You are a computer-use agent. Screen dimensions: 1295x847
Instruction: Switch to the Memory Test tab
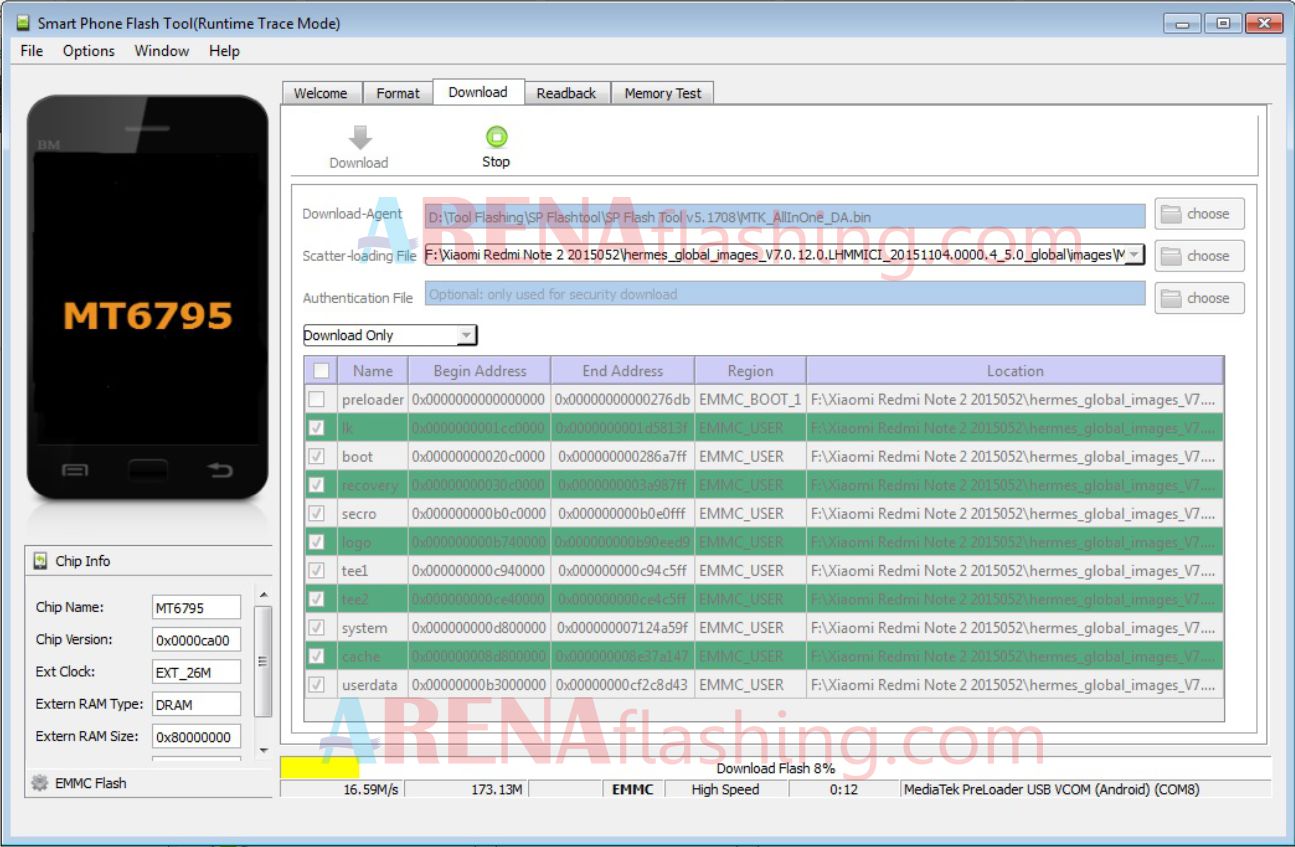click(663, 93)
